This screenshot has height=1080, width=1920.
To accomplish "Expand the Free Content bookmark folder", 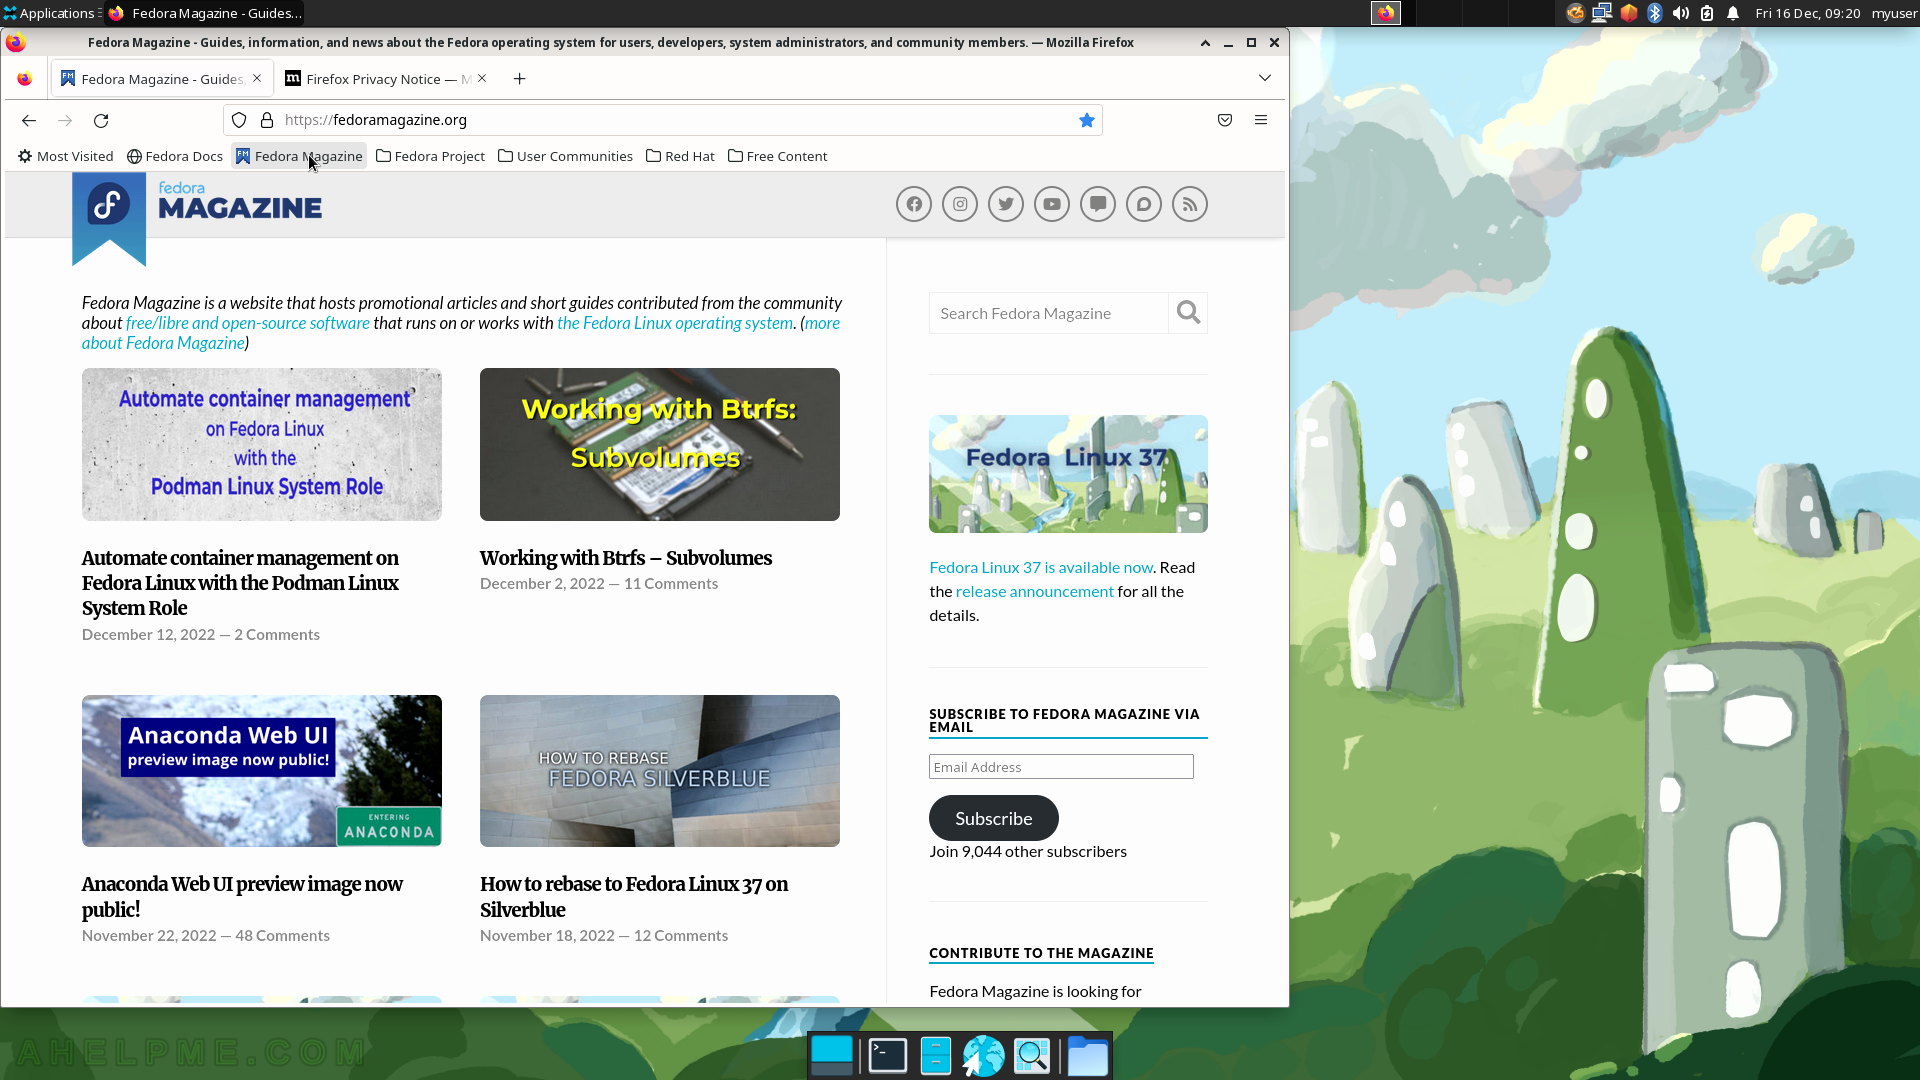I will pyautogui.click(x=778, y=156).
